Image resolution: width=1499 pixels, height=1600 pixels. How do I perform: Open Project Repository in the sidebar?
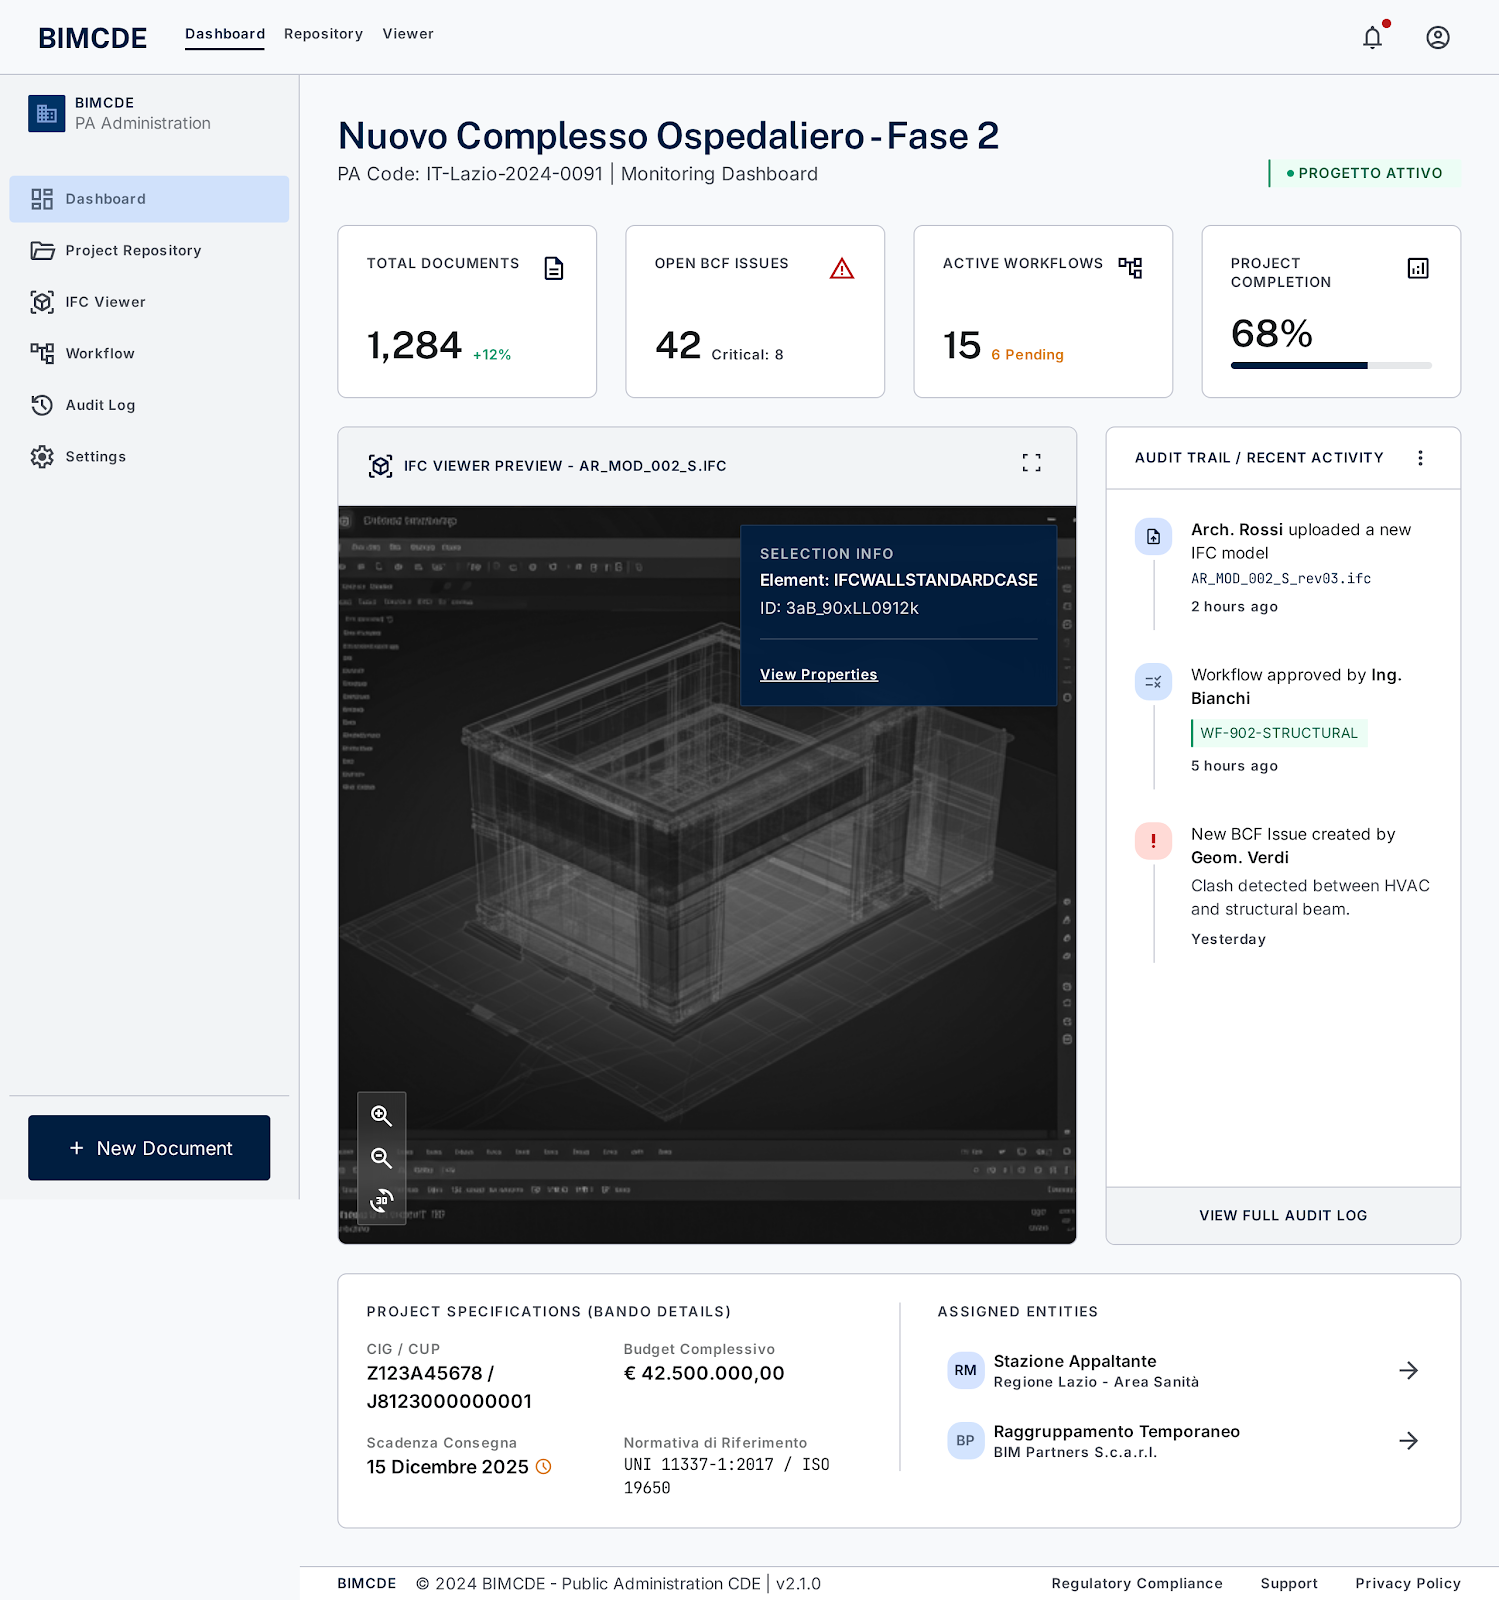(149, 250)
